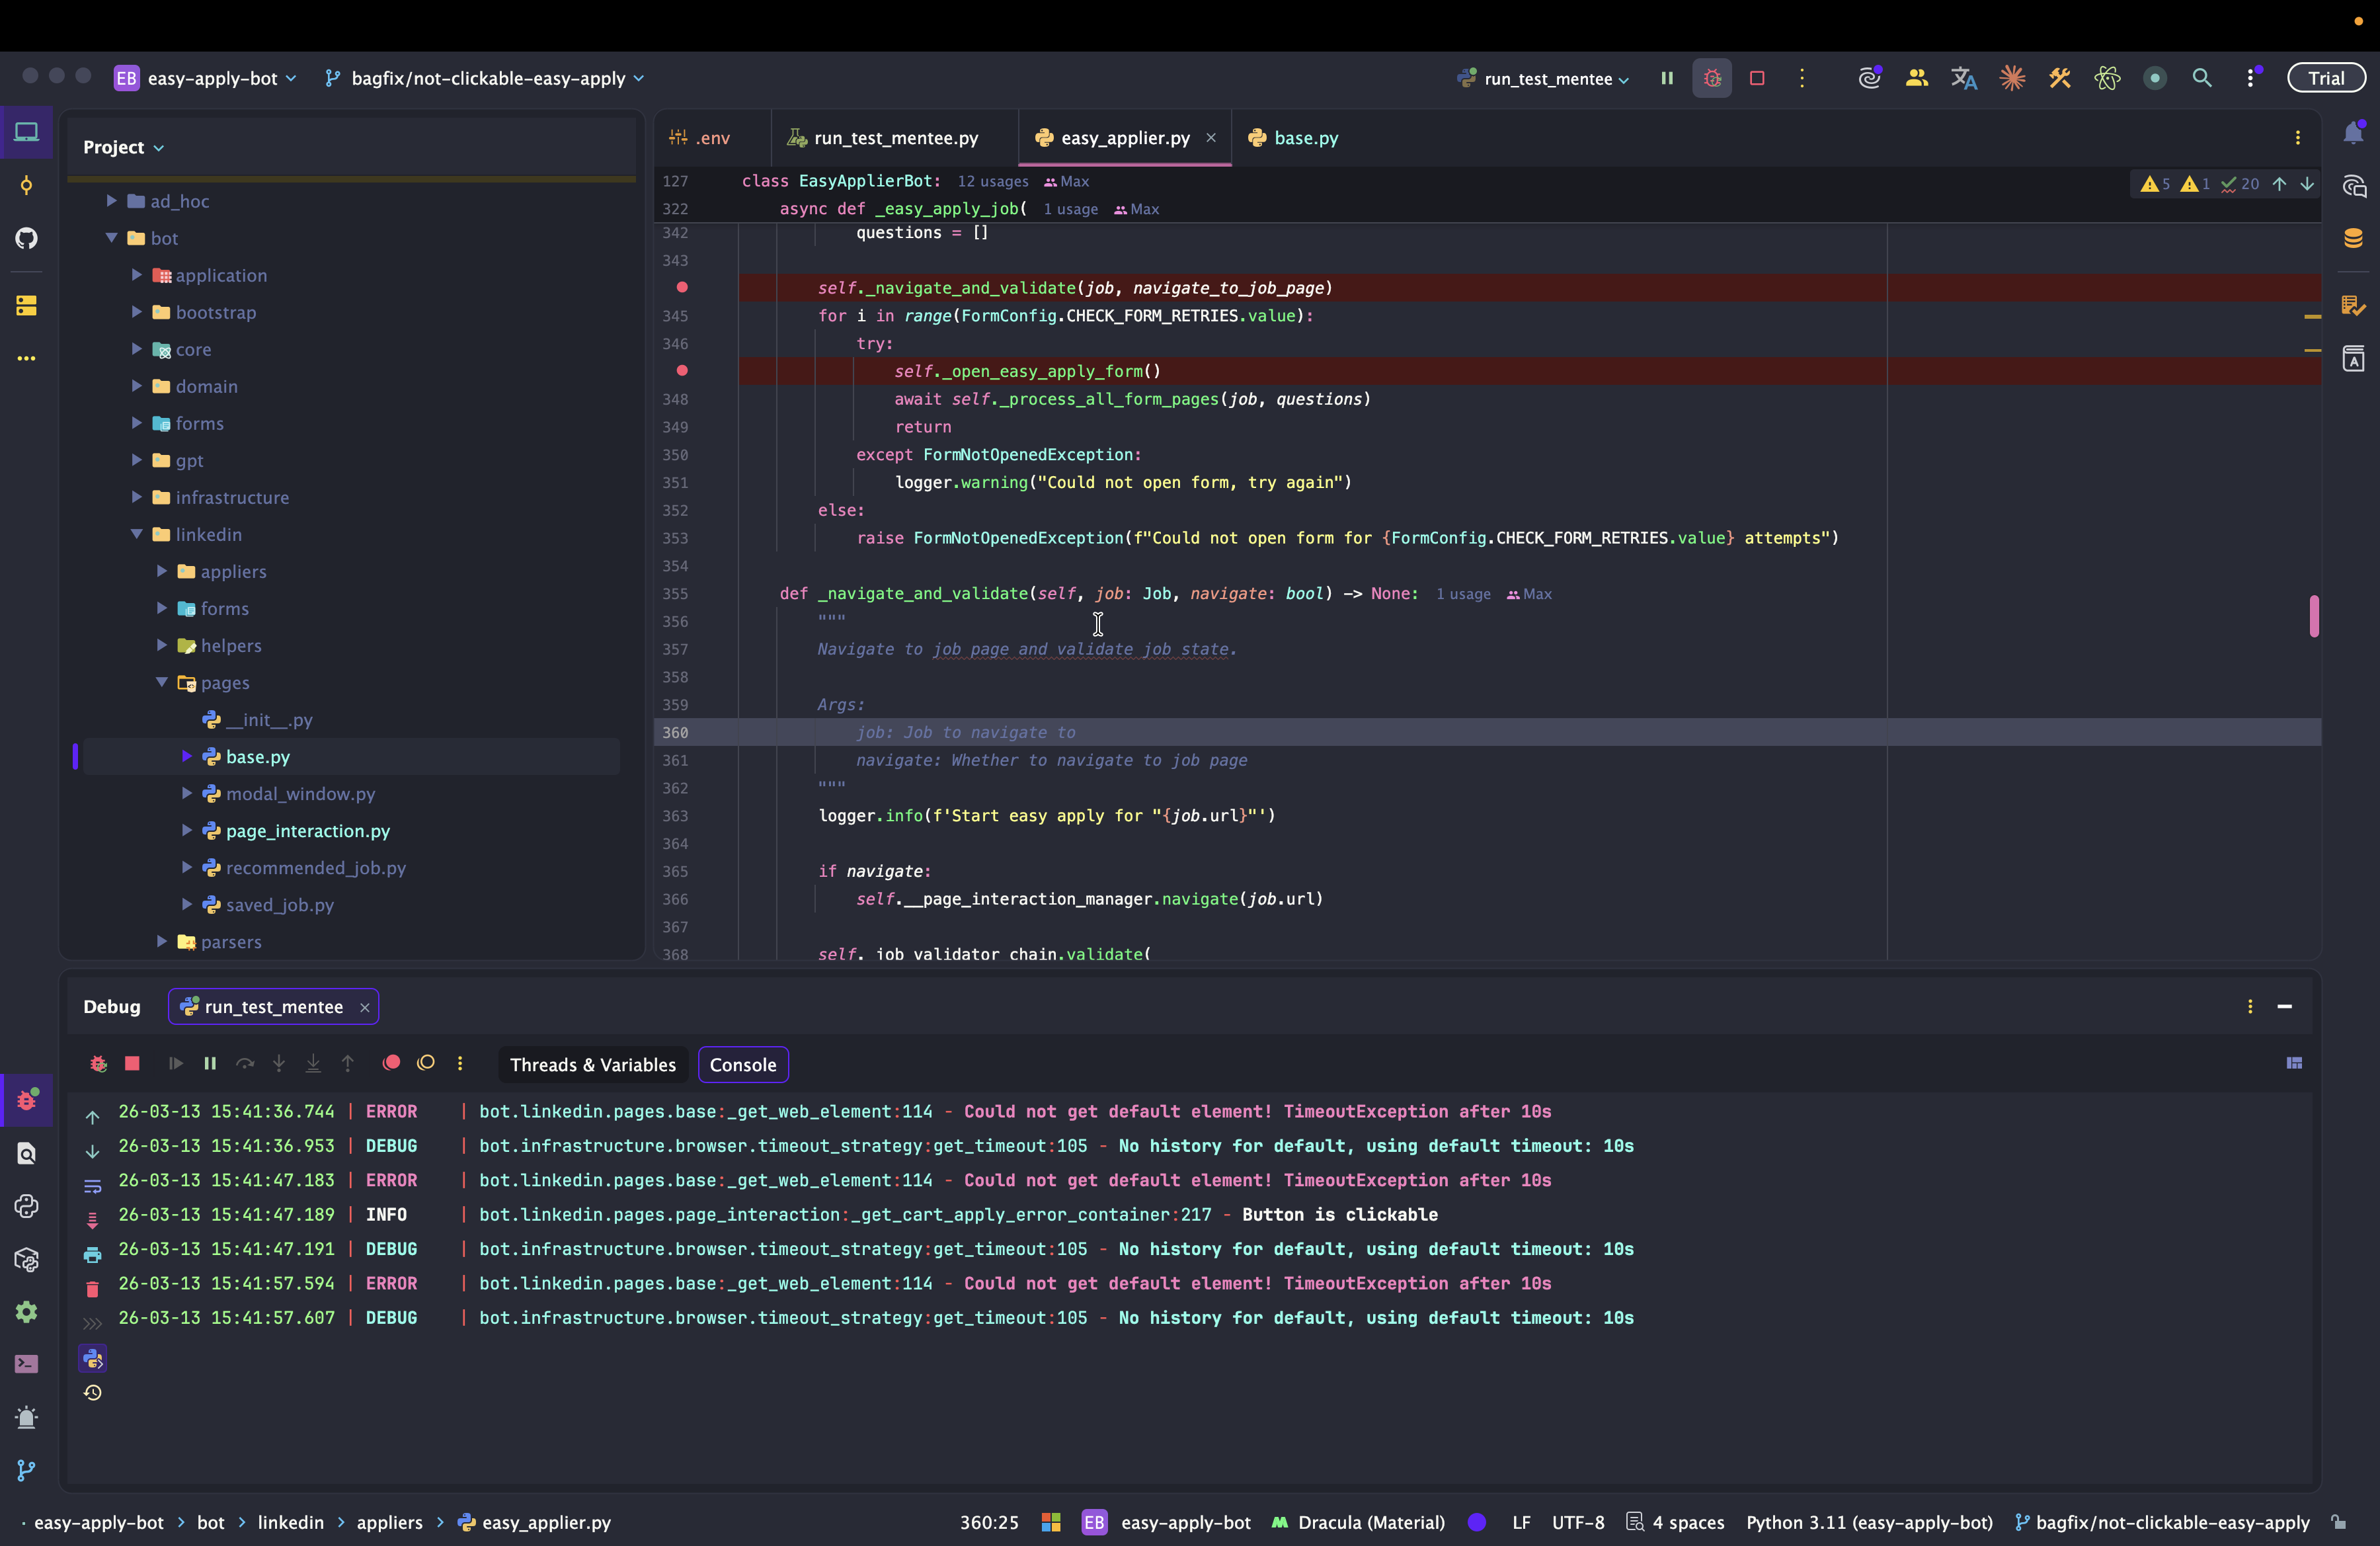Expand the appliers folder in tree
This screenshot has height=1546, width=2380.
point(162,571)
